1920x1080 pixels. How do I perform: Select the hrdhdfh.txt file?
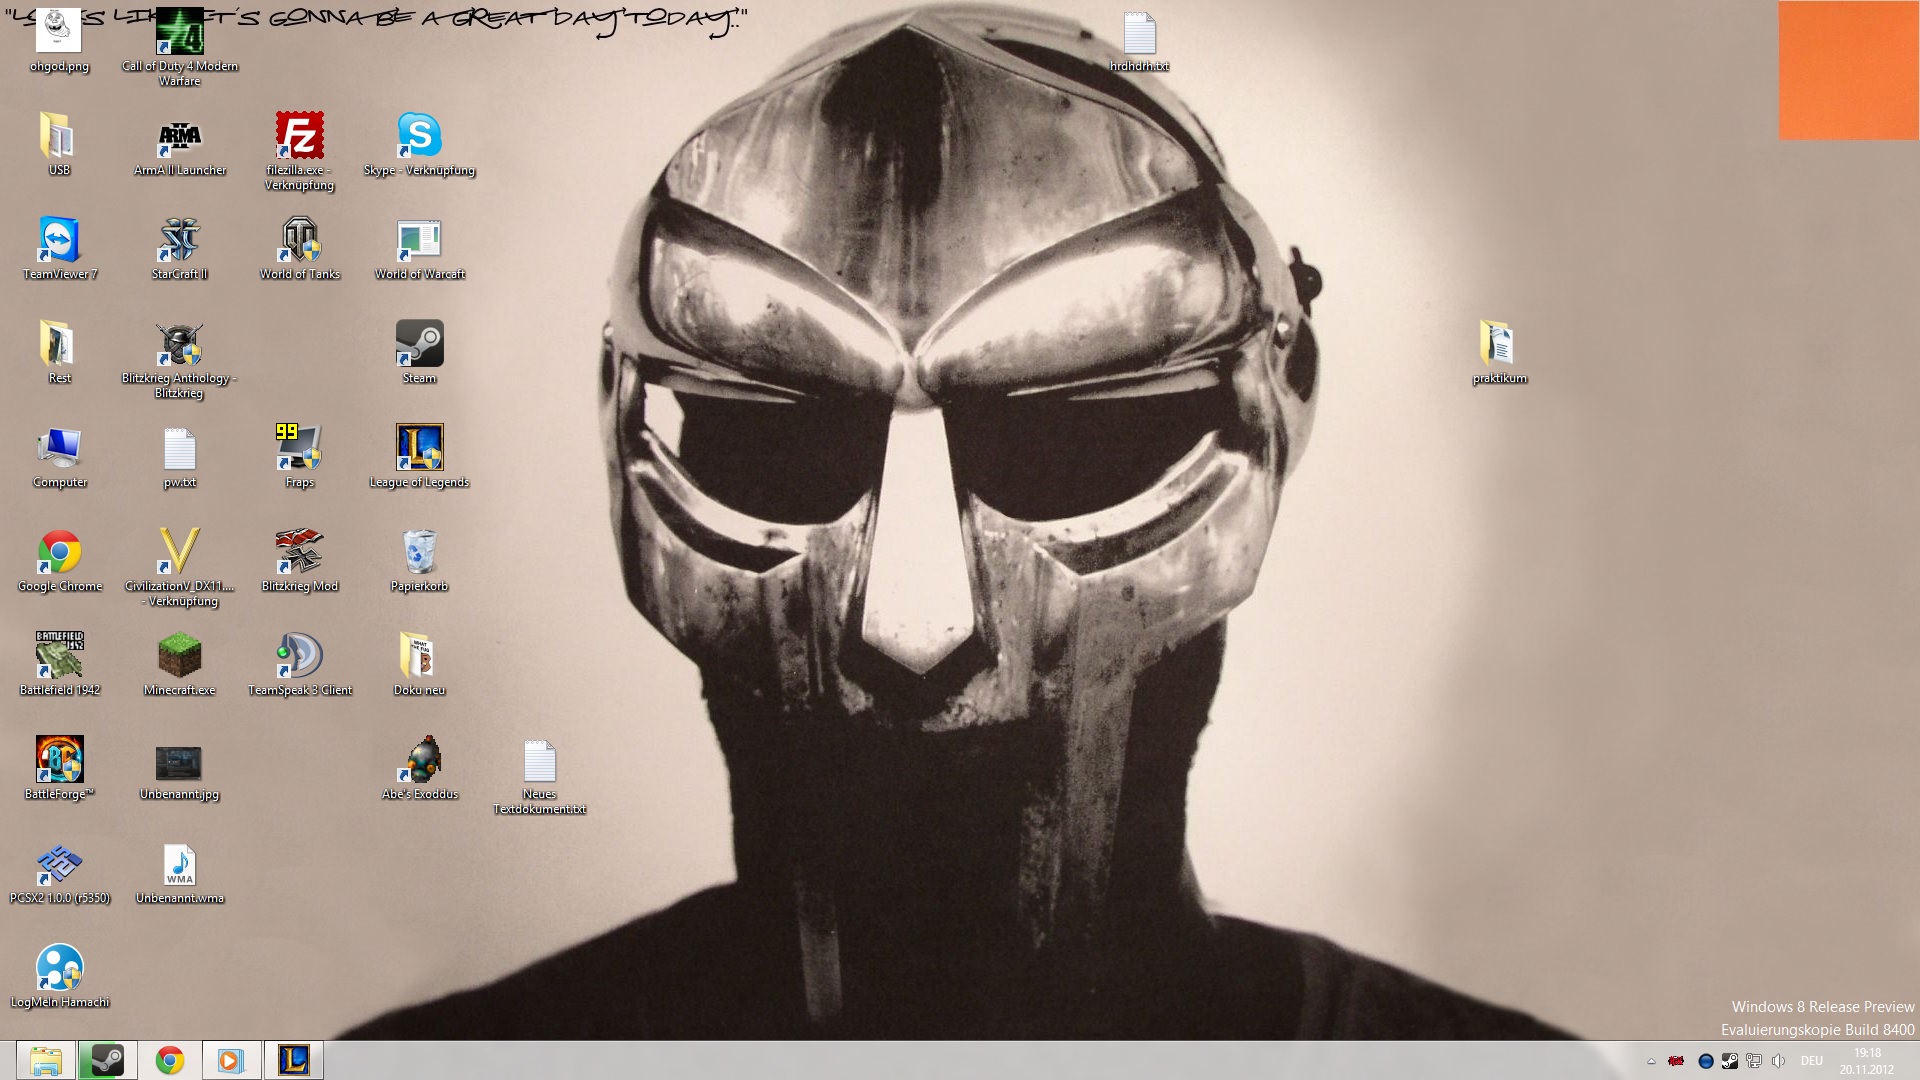pos(1138,35)
